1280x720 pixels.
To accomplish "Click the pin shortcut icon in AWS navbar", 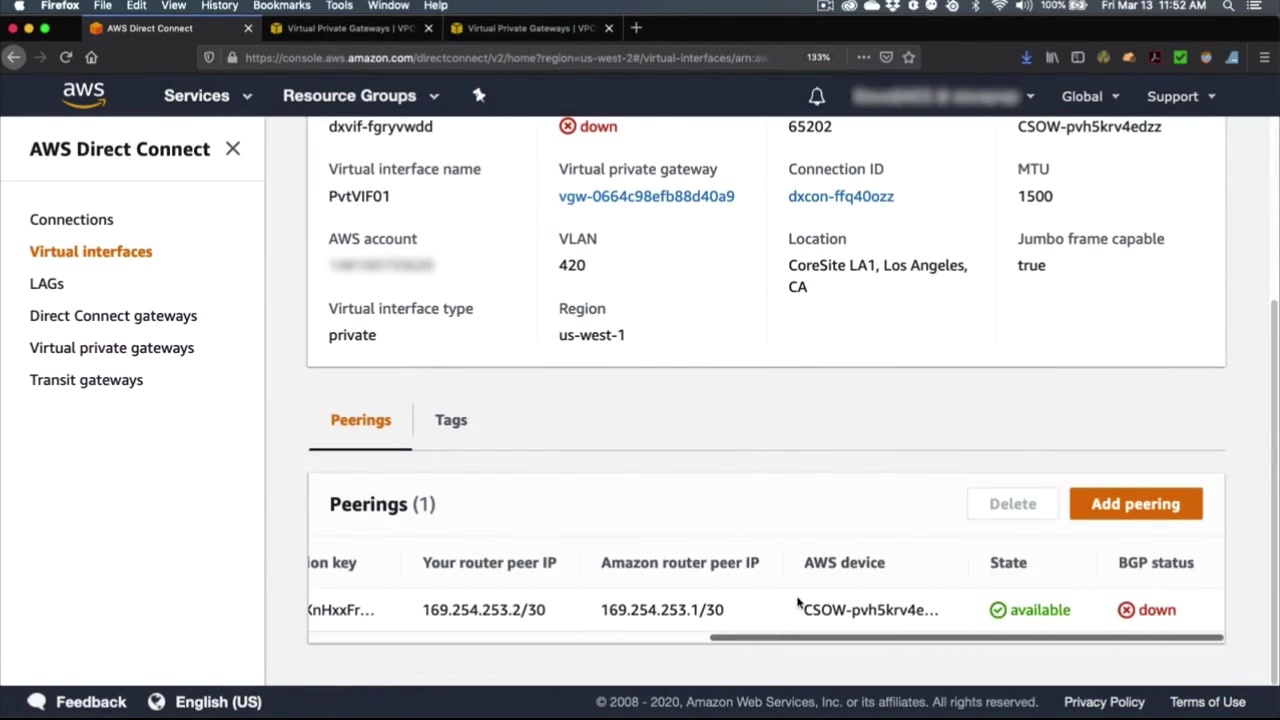I will point(479,95).
